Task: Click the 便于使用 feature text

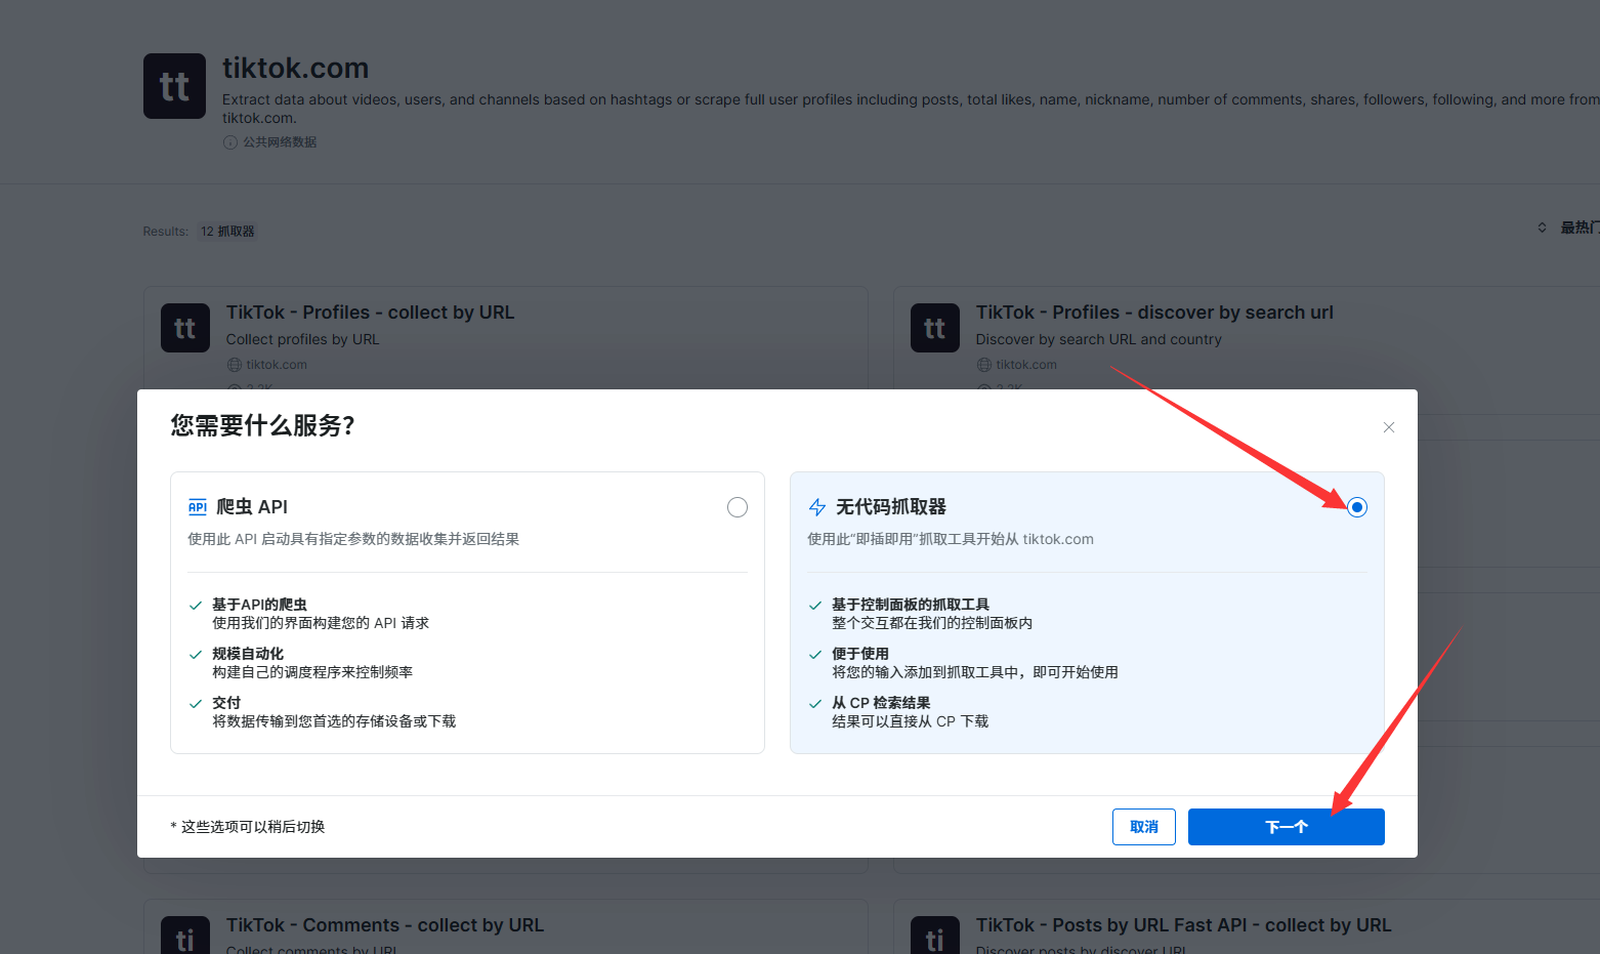Action: pyautogui.click(x=860, y=654)
